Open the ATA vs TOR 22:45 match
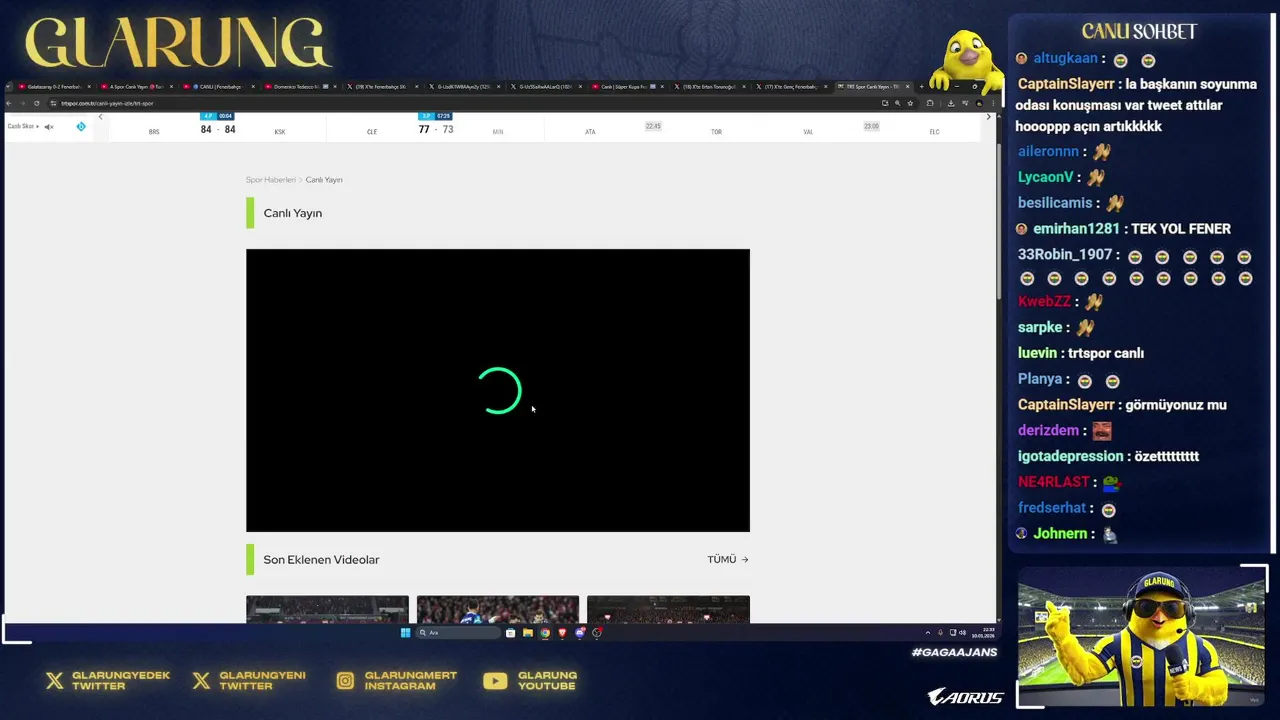 [x=653, y=128]
